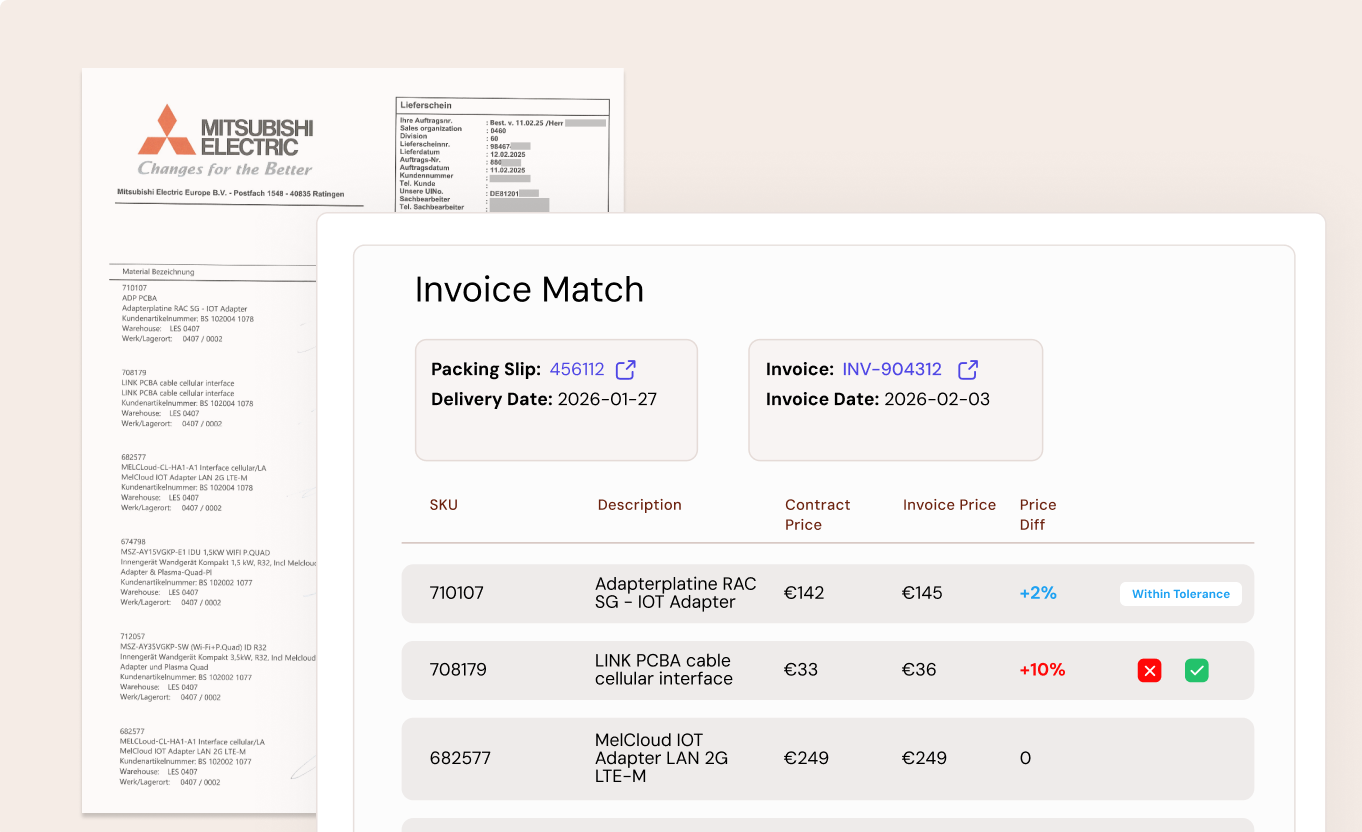This screenshot has width=1362, height=832.
Task: Click the Price Diff column header
Action: coord(1038,514)
